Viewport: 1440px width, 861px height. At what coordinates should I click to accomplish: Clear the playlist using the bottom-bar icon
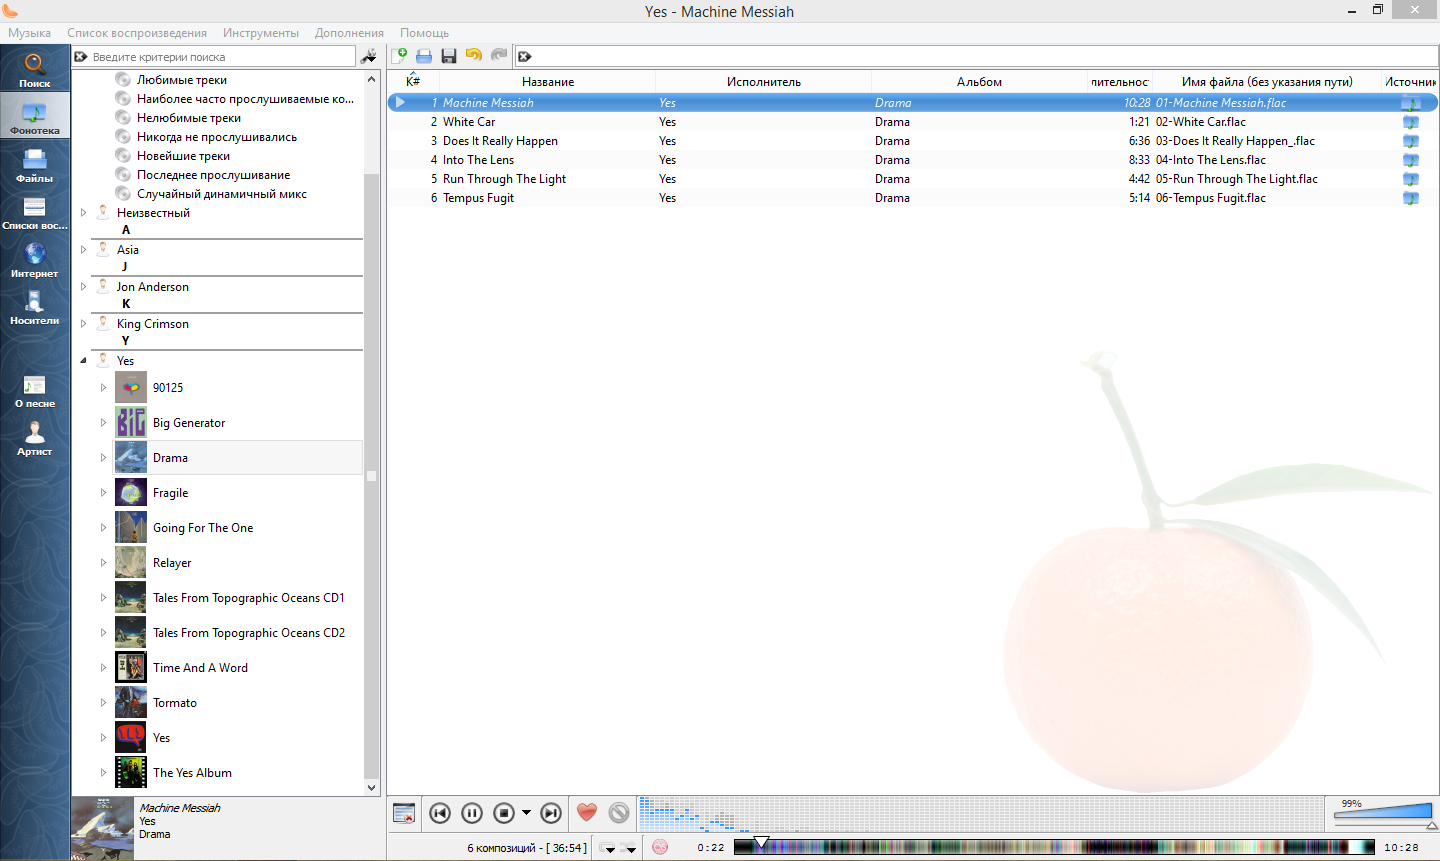404,813
